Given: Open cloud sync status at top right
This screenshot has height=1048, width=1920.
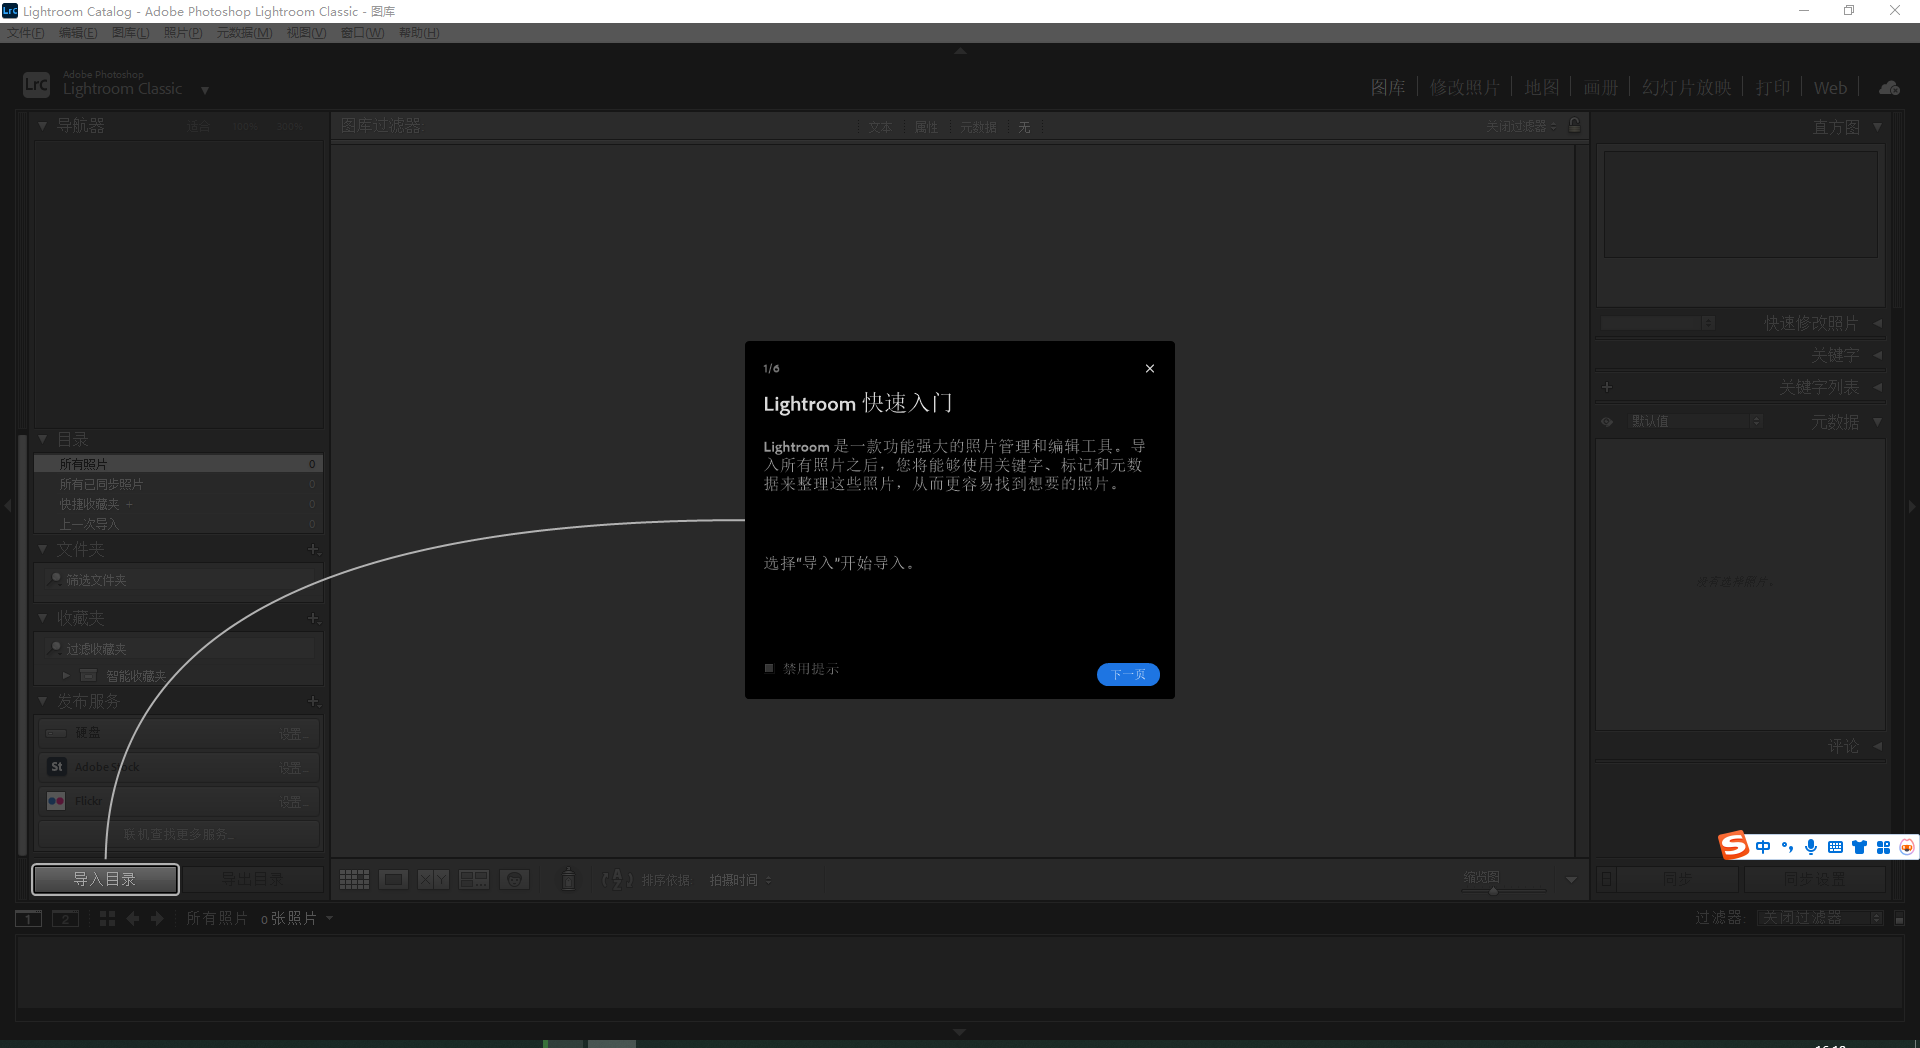Looking at the screenshot, I should click(x=1888, y=87).
